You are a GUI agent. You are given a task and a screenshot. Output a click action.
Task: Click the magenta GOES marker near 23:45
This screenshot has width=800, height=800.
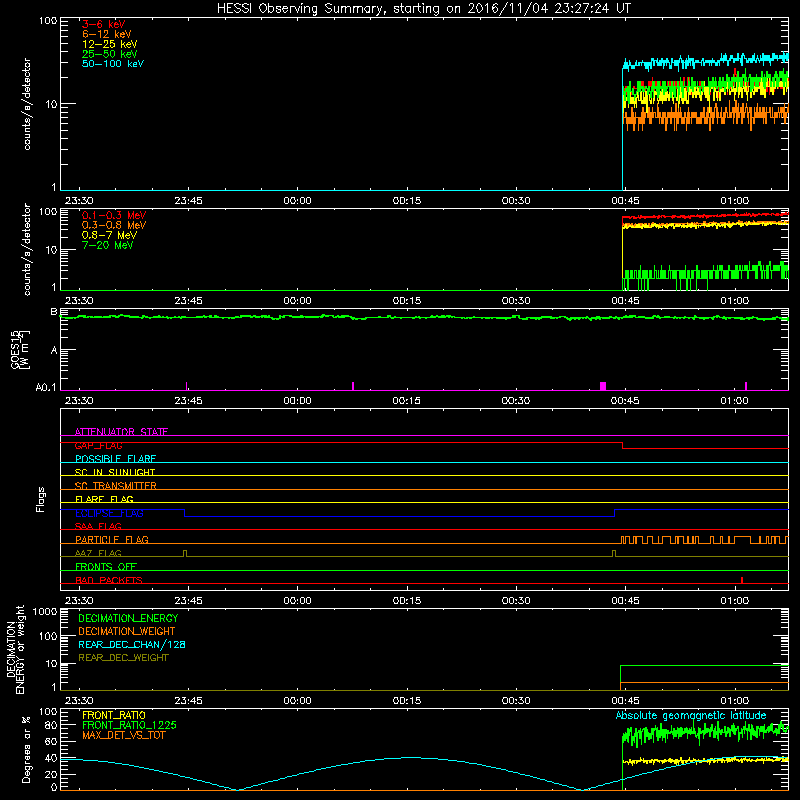coord(187,386)
